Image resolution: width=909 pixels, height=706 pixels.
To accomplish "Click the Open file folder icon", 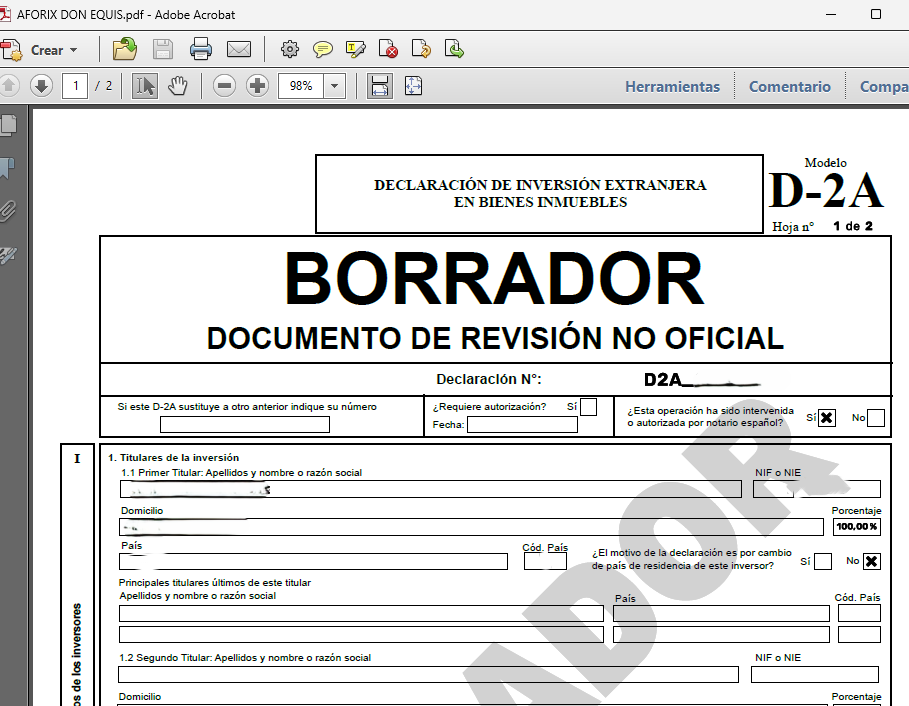I will point(125,49).
